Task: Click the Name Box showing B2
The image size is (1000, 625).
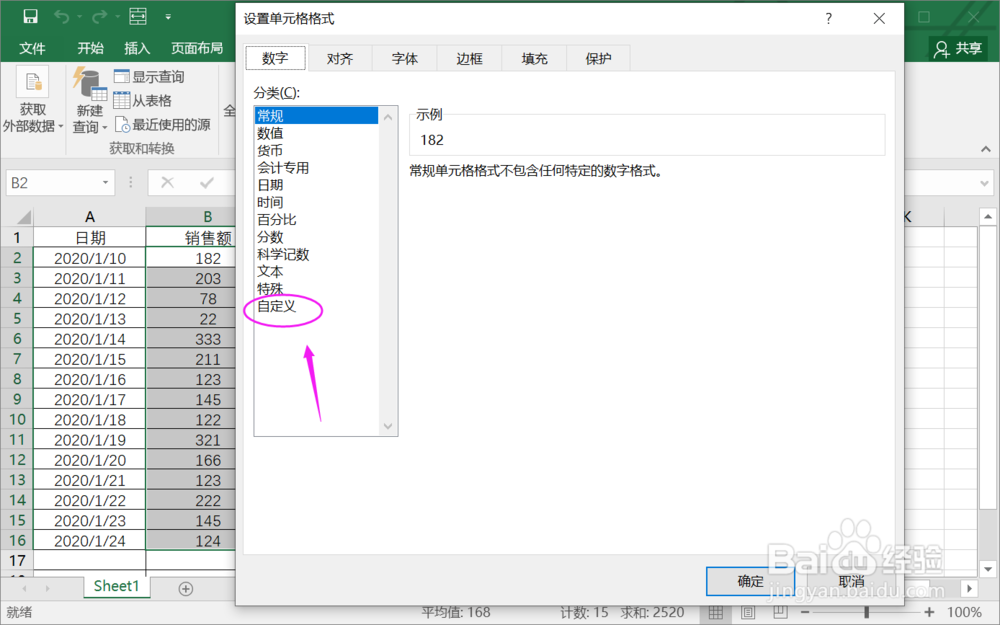Action: pos(52,183)
